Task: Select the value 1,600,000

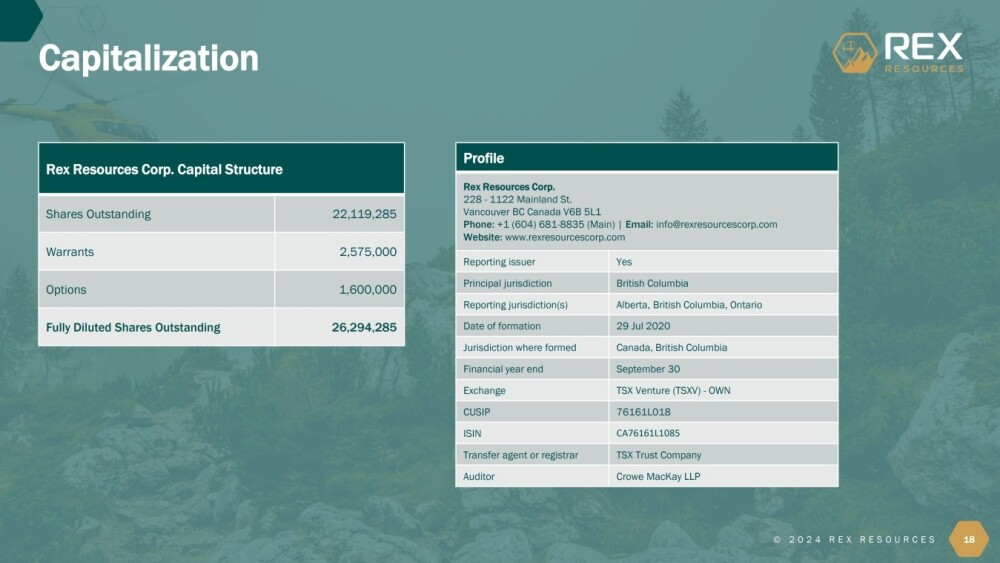Action: [368, 289]
